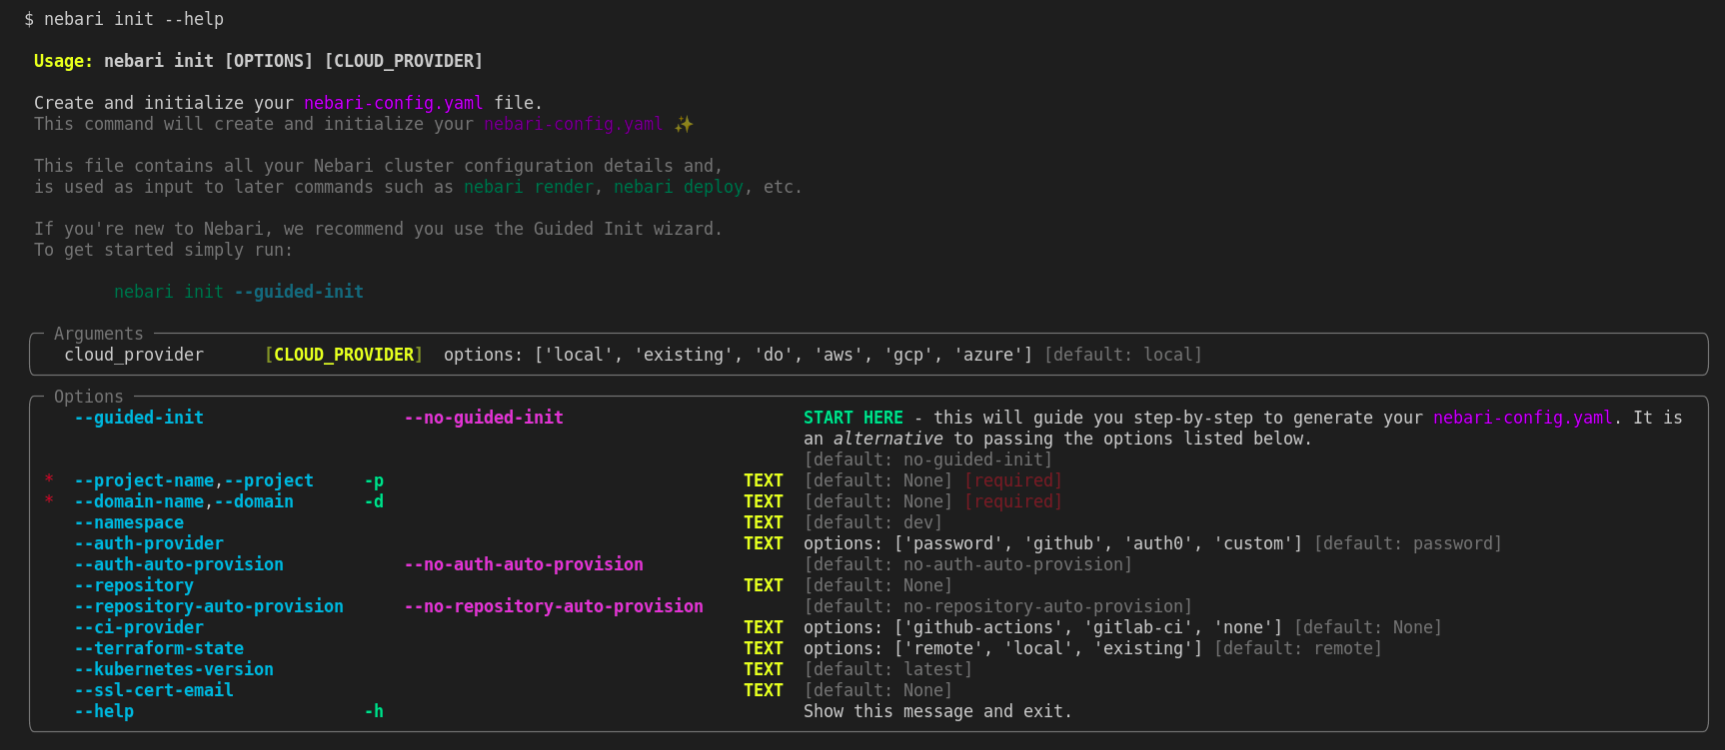This screenshot has height=750, width=1725.
Task: Click the sparkles emoji after the dimmed nebari-config.yaml
Action: (683, 124)
